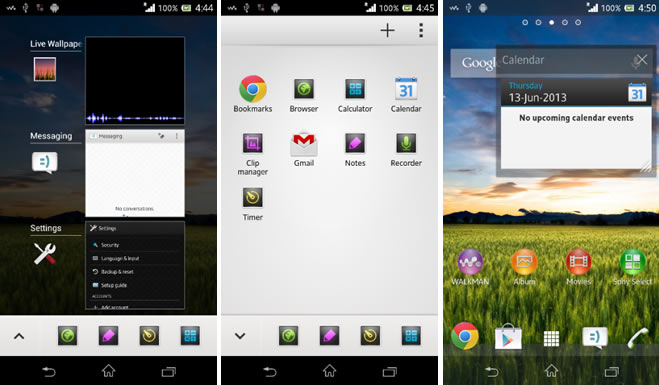Tap the Recent apps button on left screen
This screenshot has height=385, width=659.
(x=169, y=372)
